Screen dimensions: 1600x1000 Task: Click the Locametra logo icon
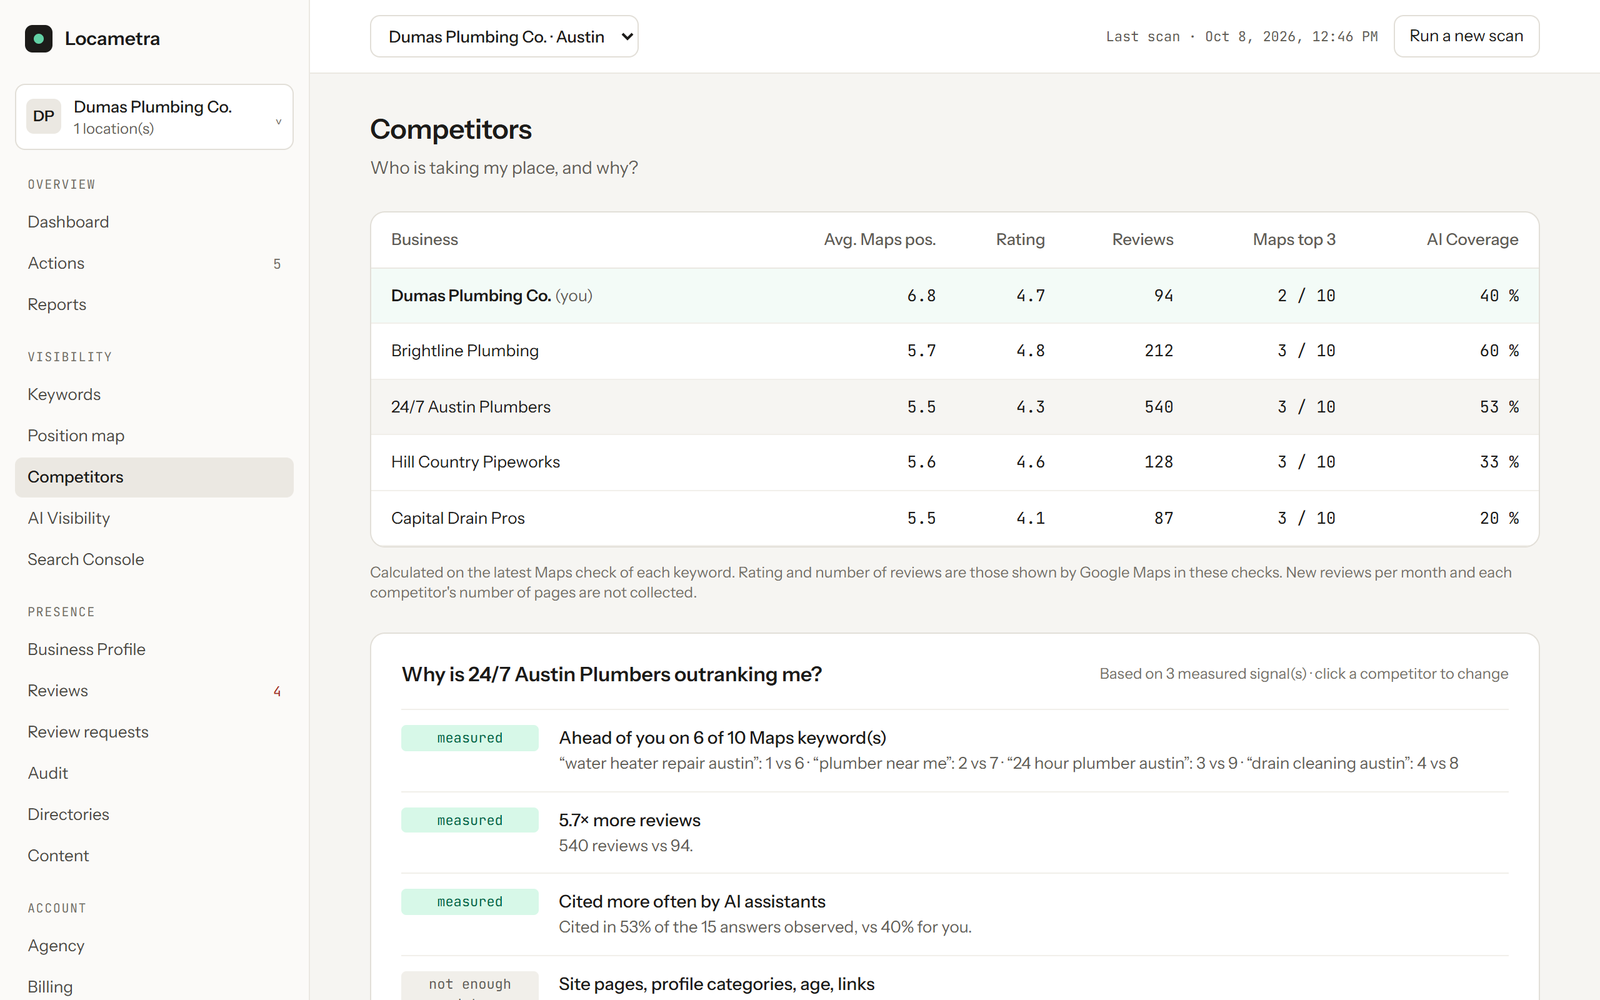coord(38,39)
